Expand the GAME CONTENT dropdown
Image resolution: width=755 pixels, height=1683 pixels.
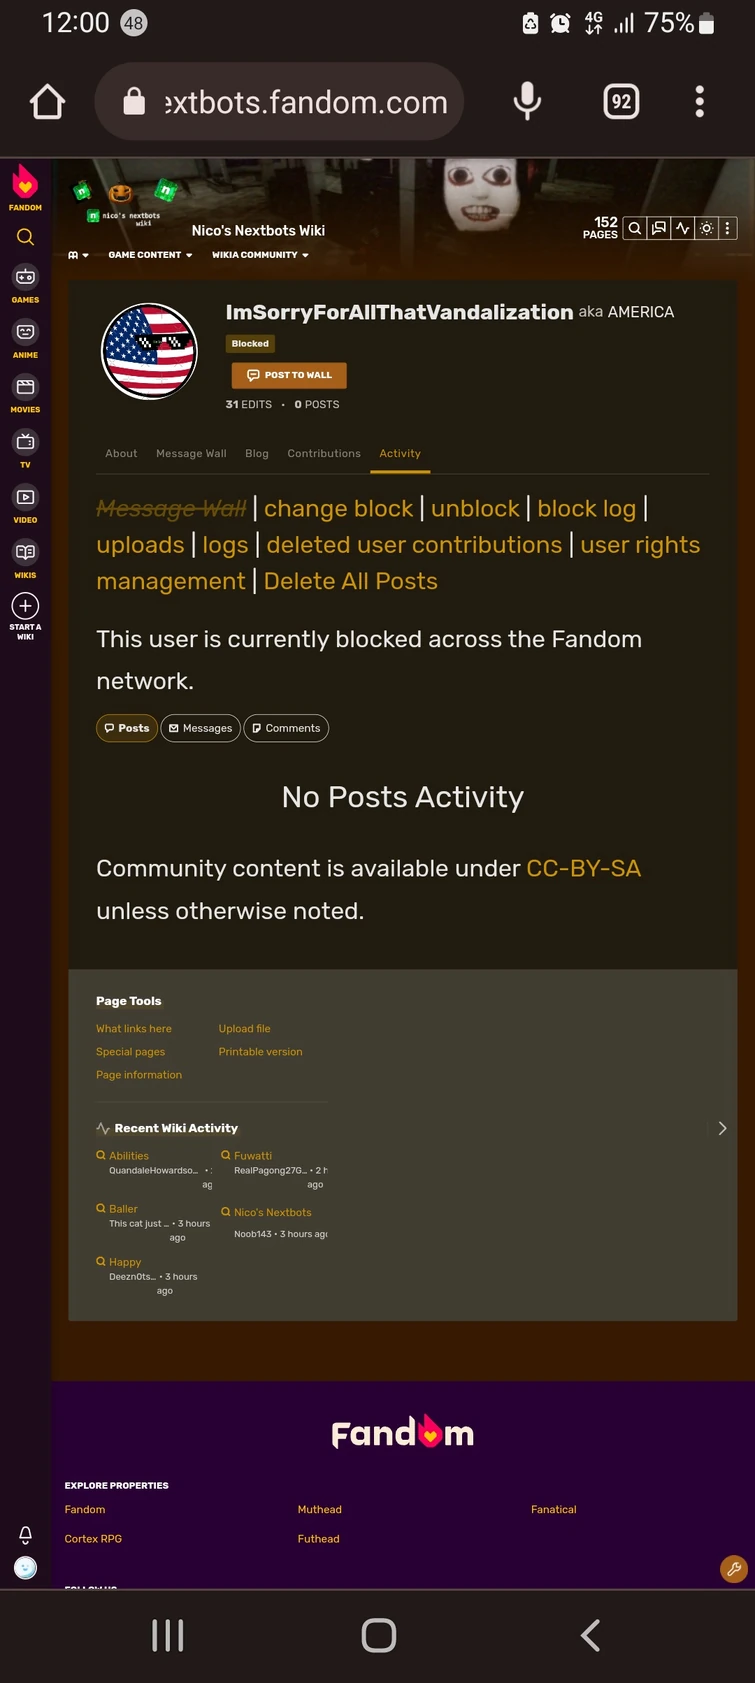tap(149, 255)
